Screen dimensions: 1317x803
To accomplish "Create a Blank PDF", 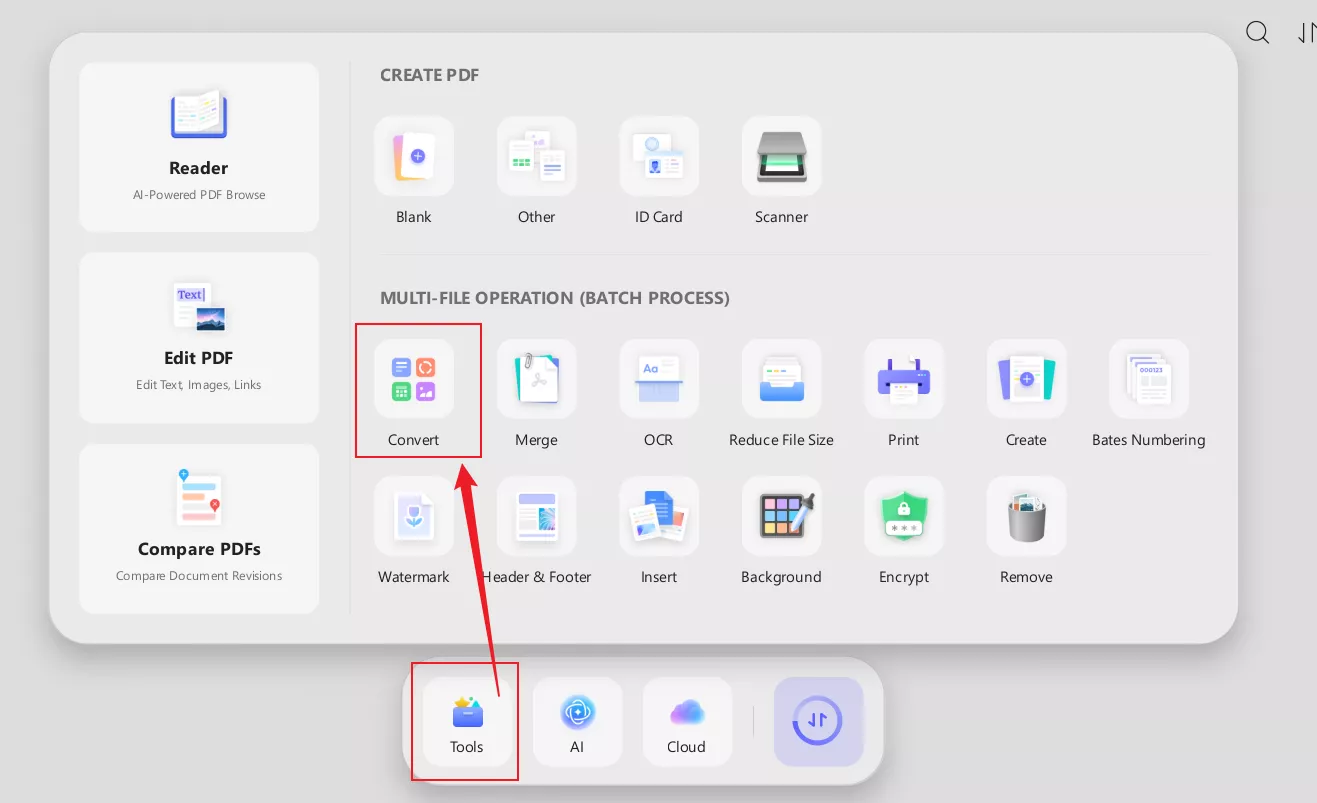I will [414, 156].
